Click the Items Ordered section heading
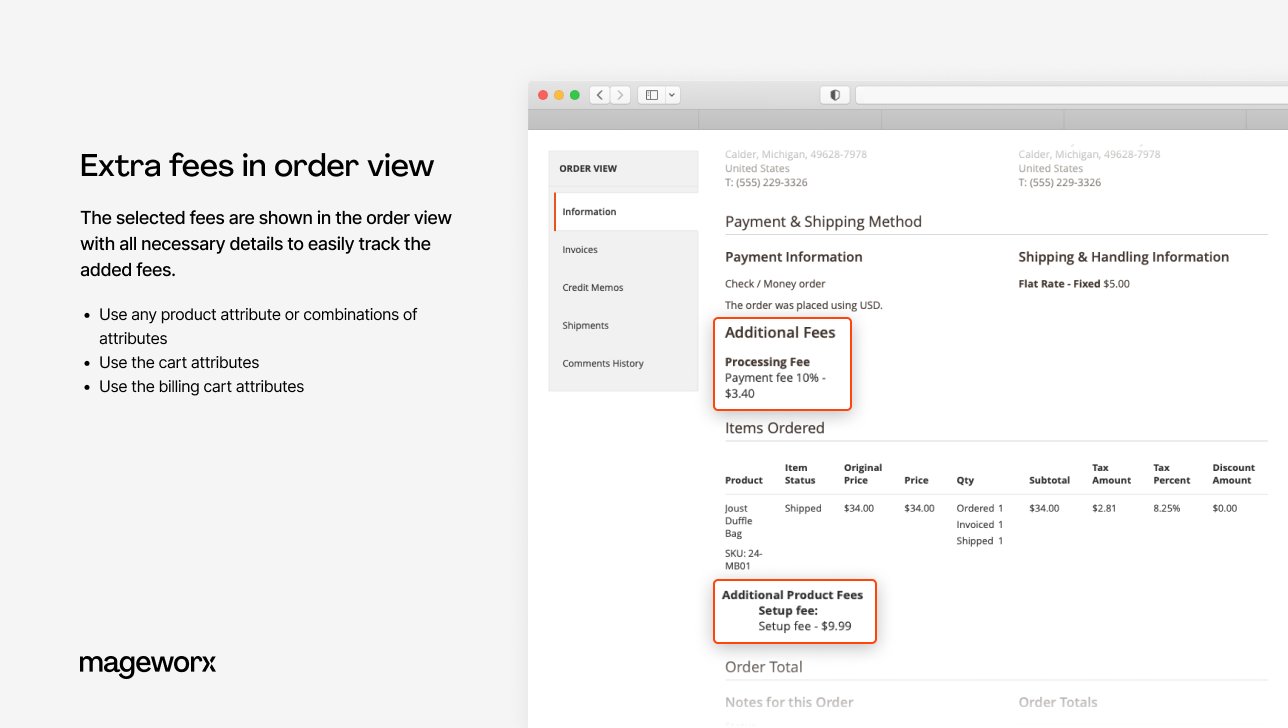This screenshot has height=728, width=1288. point(775,427)
